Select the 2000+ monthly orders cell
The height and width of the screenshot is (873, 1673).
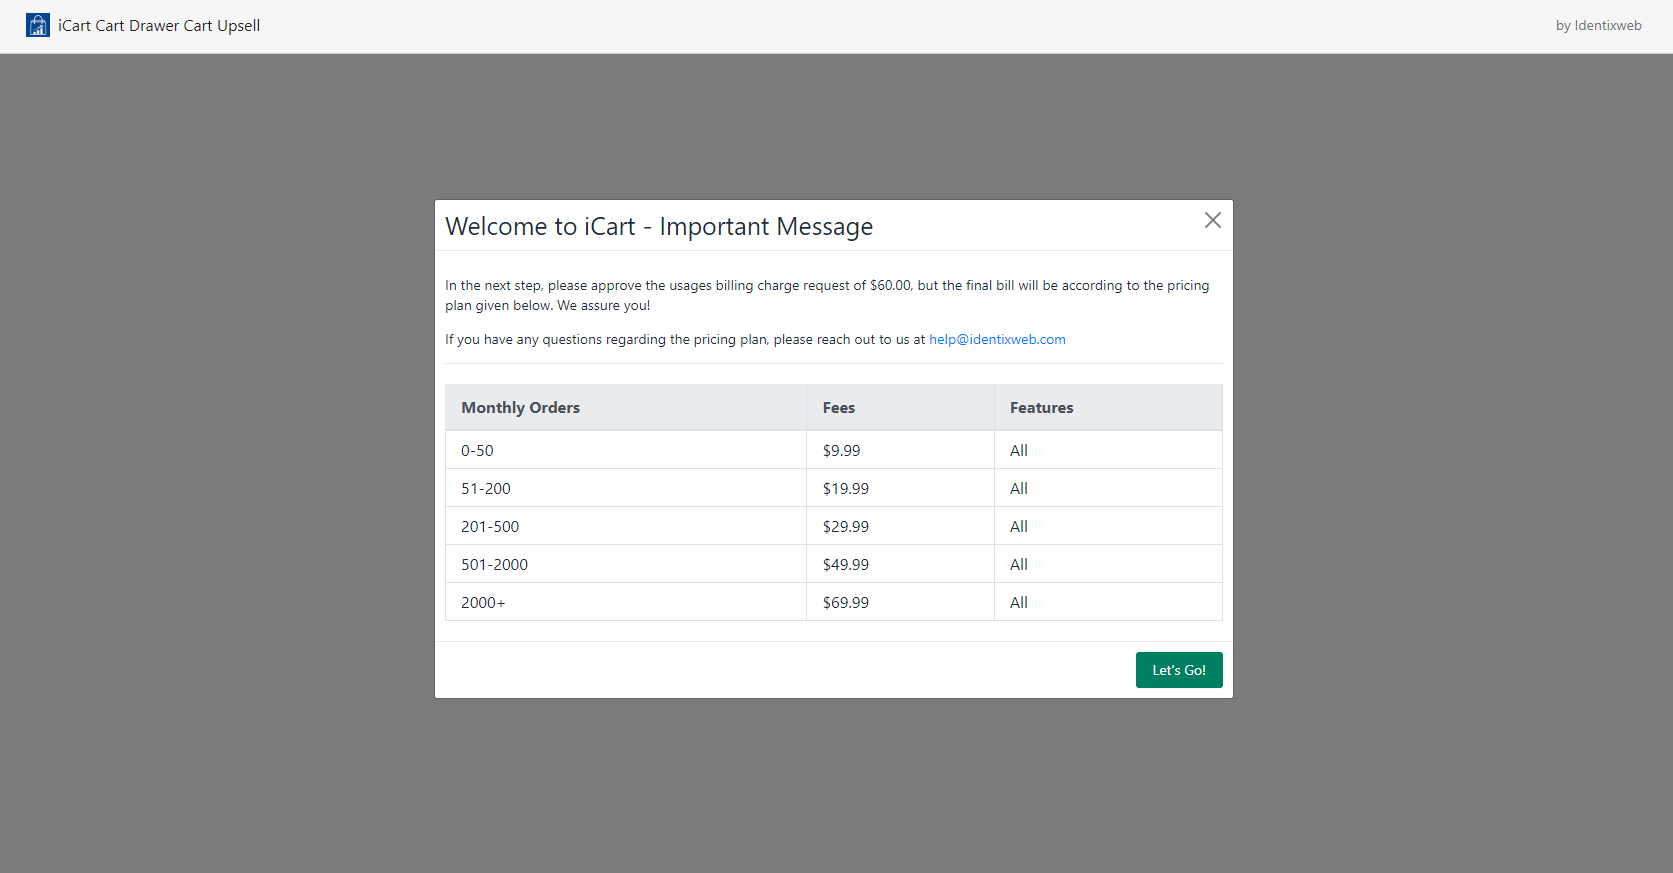[x=626, y=602]
